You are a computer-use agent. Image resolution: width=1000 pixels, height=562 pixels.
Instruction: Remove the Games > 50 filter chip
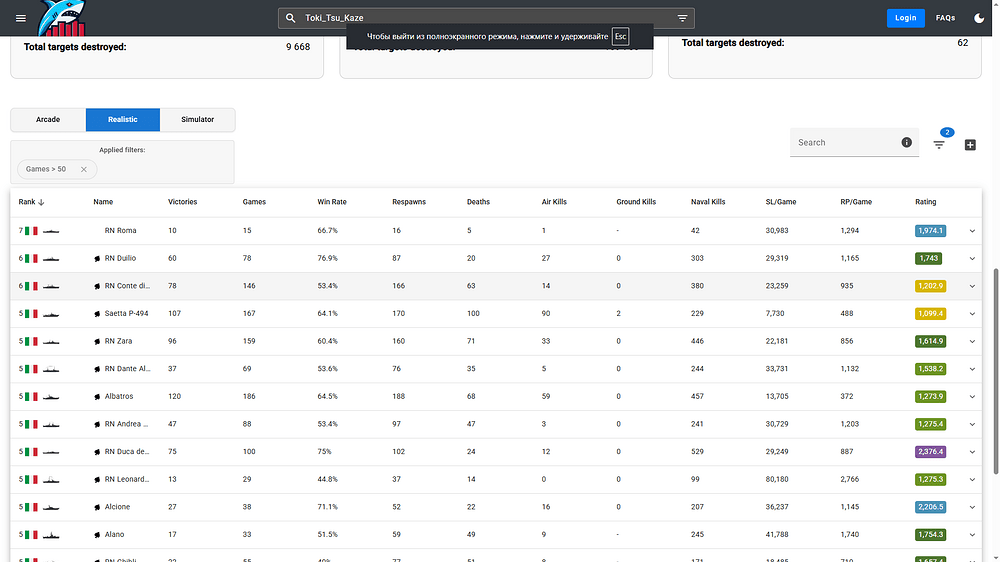pos(84,169)
